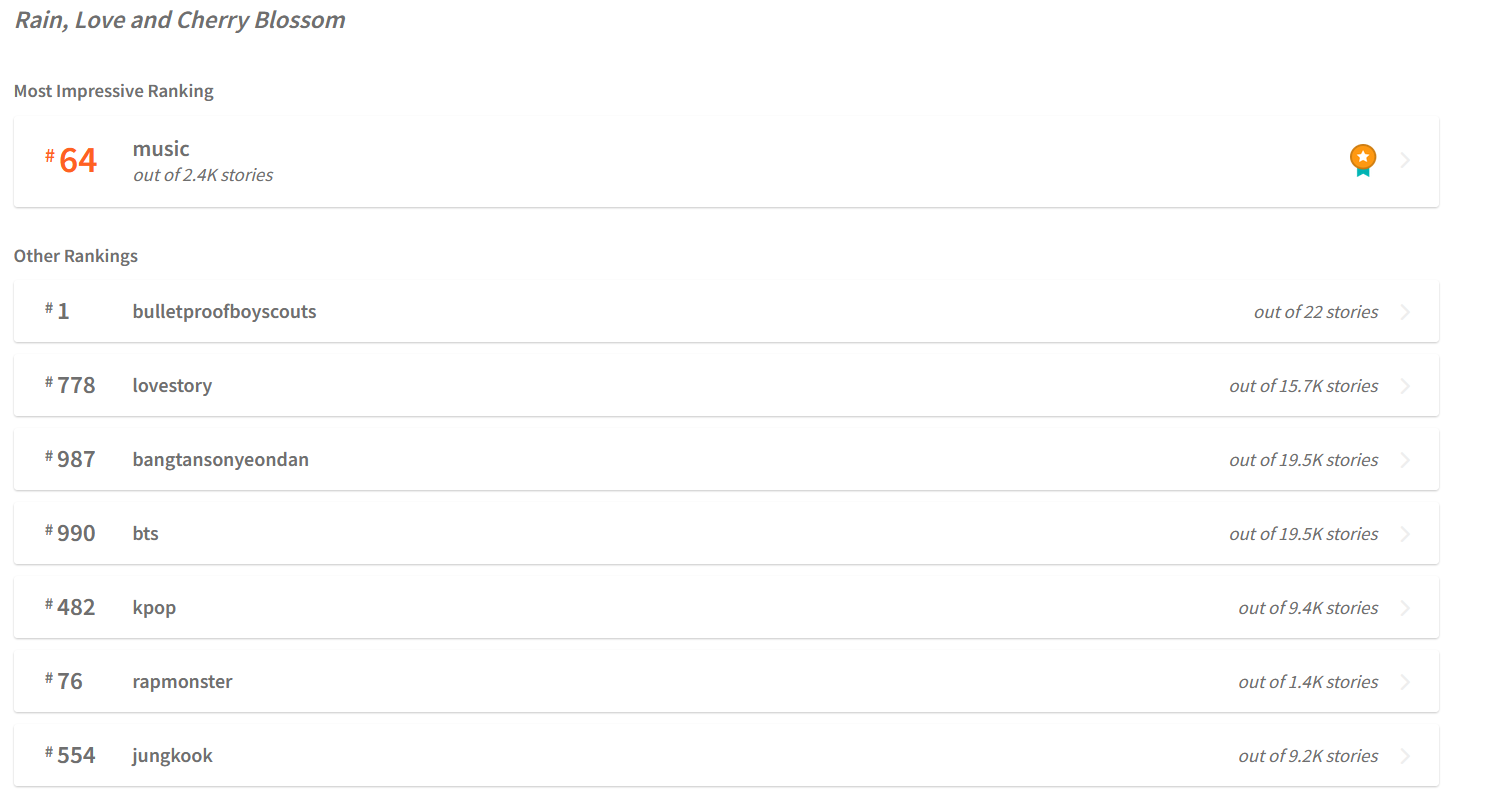The width and height of the screenshot is (1508, 792).
Task: Open chevron beside bangtansonyeondan ranking
Action: coord(1406,460)
